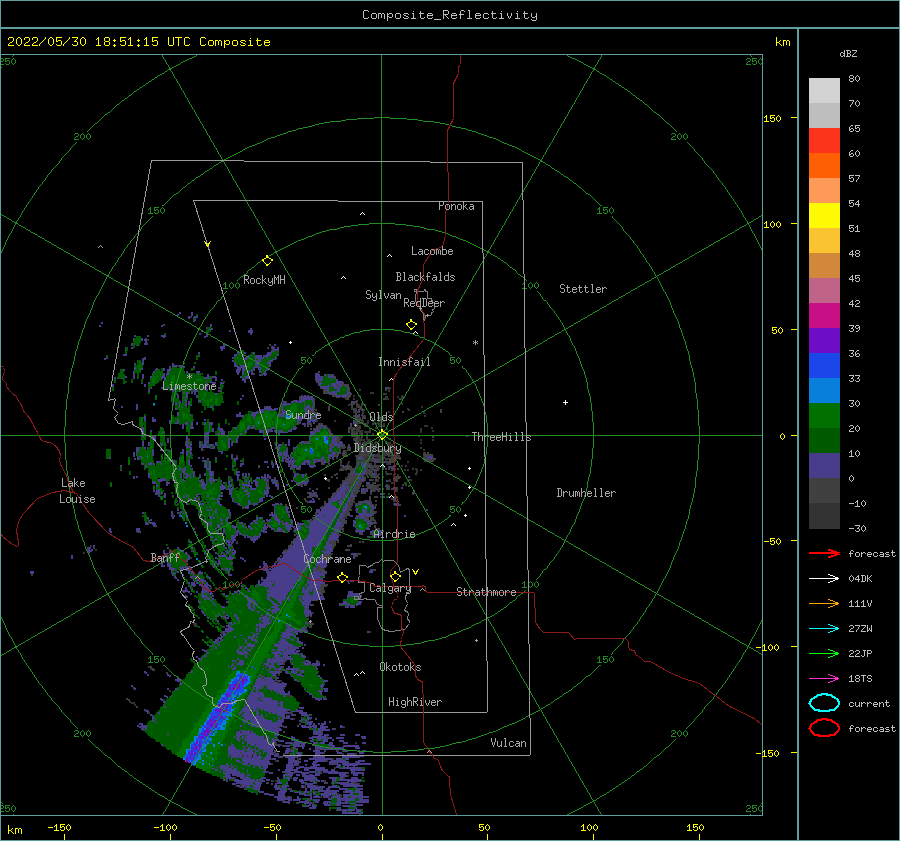900x841 pixels.
Task: Click the Vulcan city label
Action: click(509, 743)
